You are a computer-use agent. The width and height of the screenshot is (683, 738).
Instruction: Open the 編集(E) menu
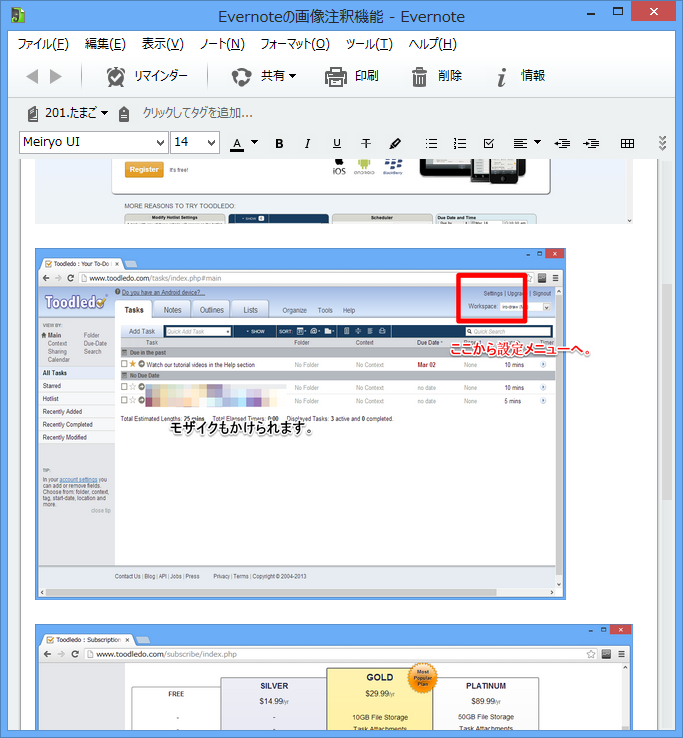pyautogui.click(x=105, y=44)
